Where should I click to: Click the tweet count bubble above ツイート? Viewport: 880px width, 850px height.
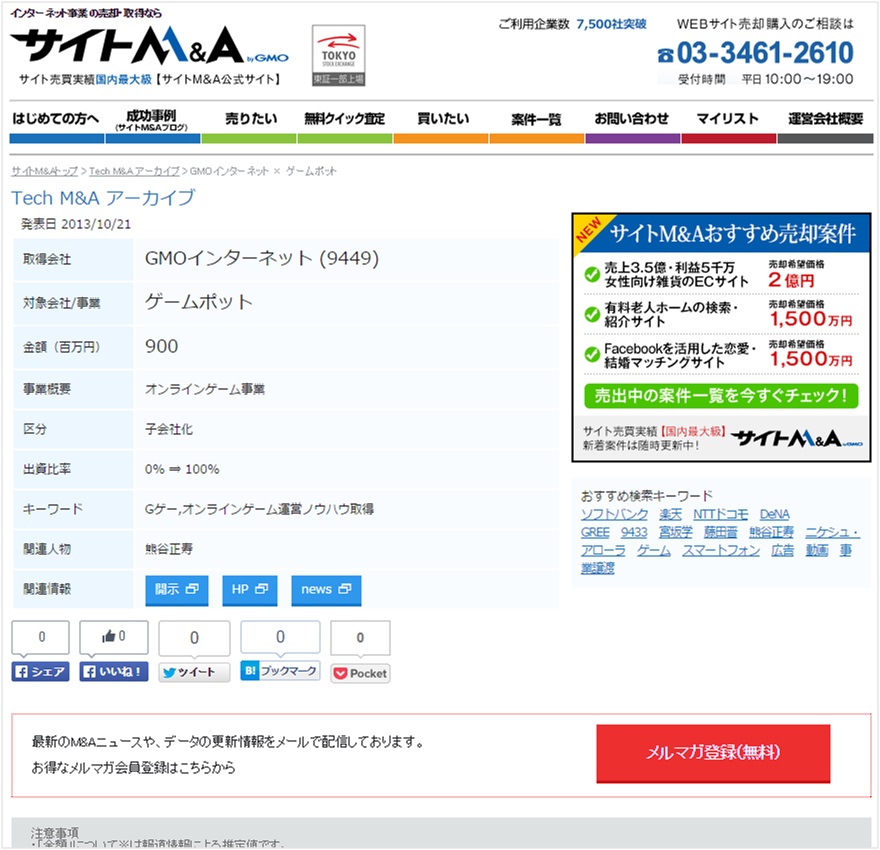pos(194,638)
